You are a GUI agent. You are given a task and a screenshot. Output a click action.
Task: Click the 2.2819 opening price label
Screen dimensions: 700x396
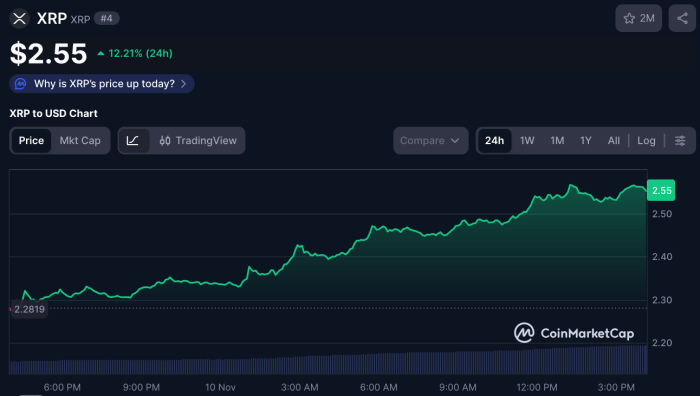[29, 309]
